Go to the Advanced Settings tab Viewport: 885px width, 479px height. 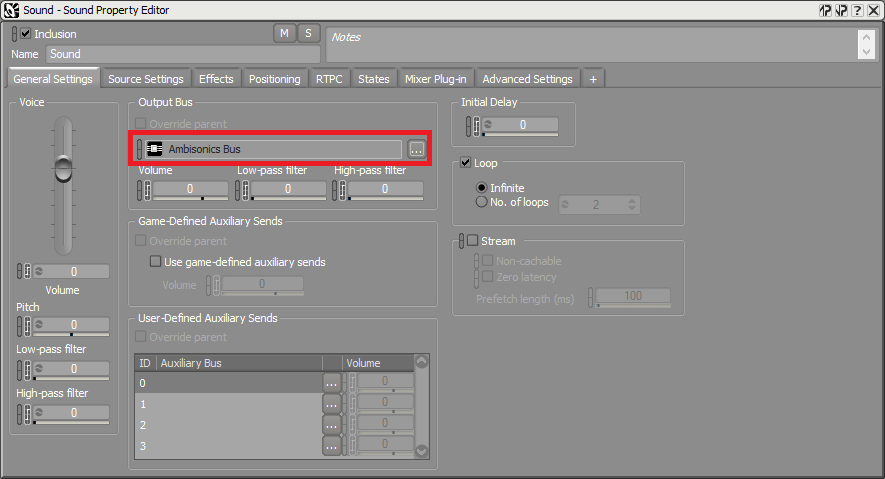527,79
